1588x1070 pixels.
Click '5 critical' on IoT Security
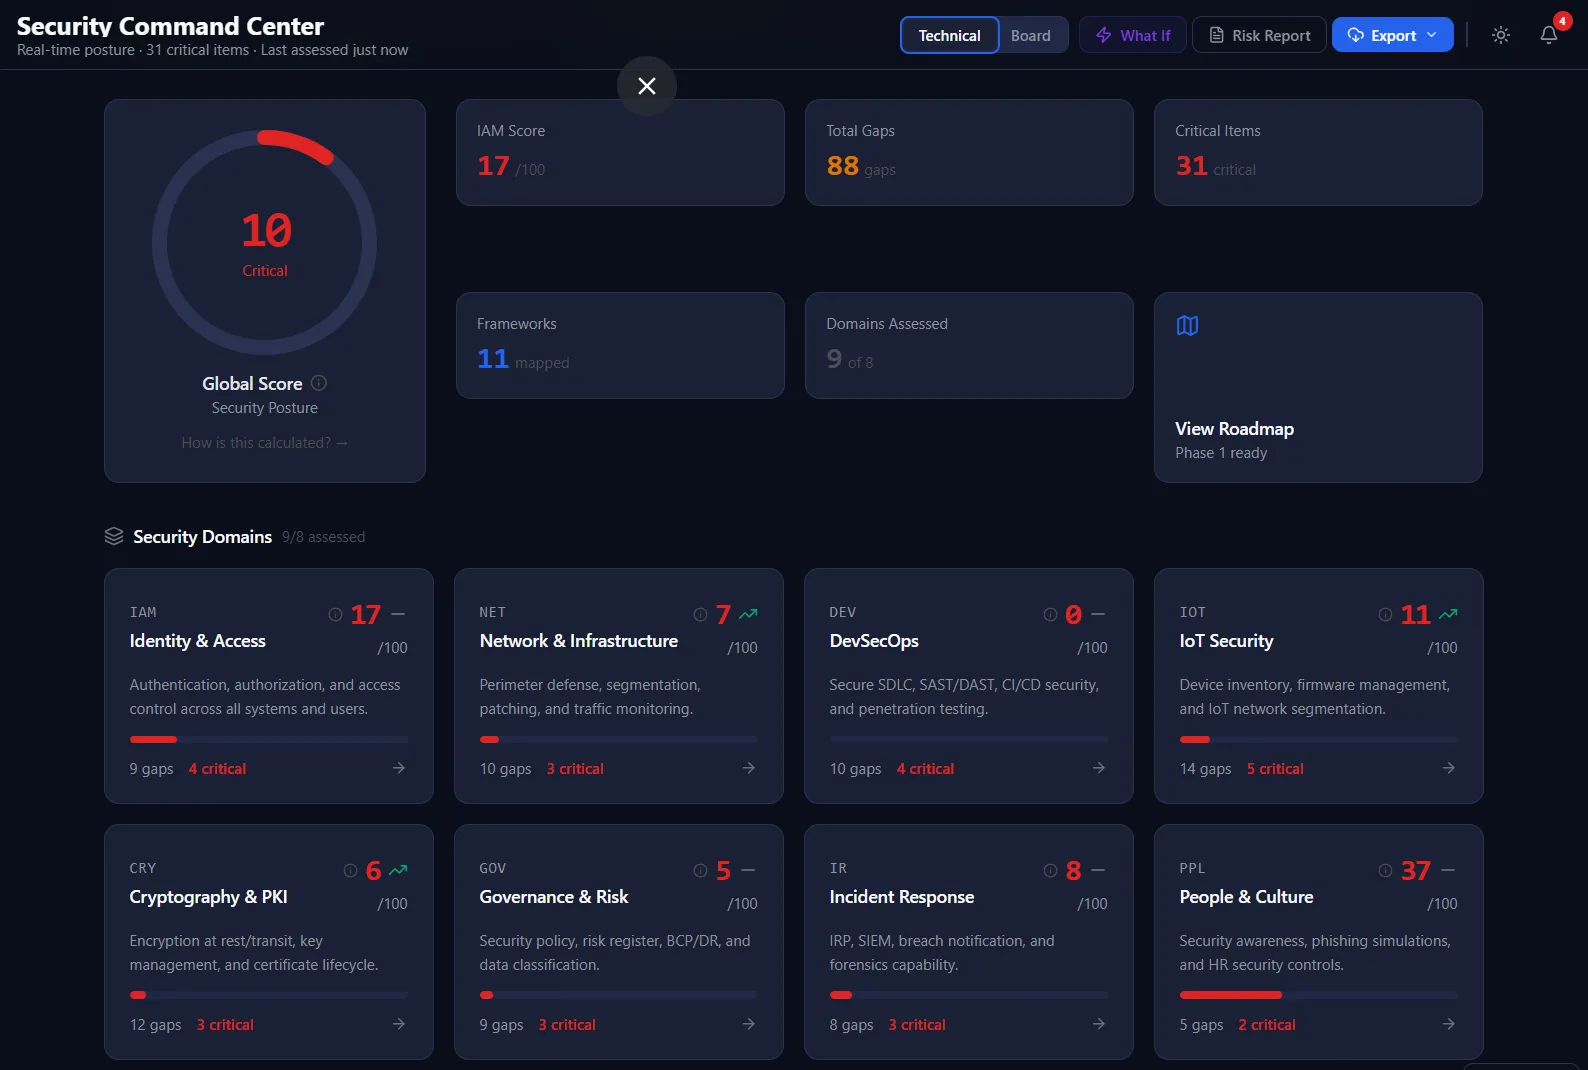pyautogui.click(x=1275, y=769)
